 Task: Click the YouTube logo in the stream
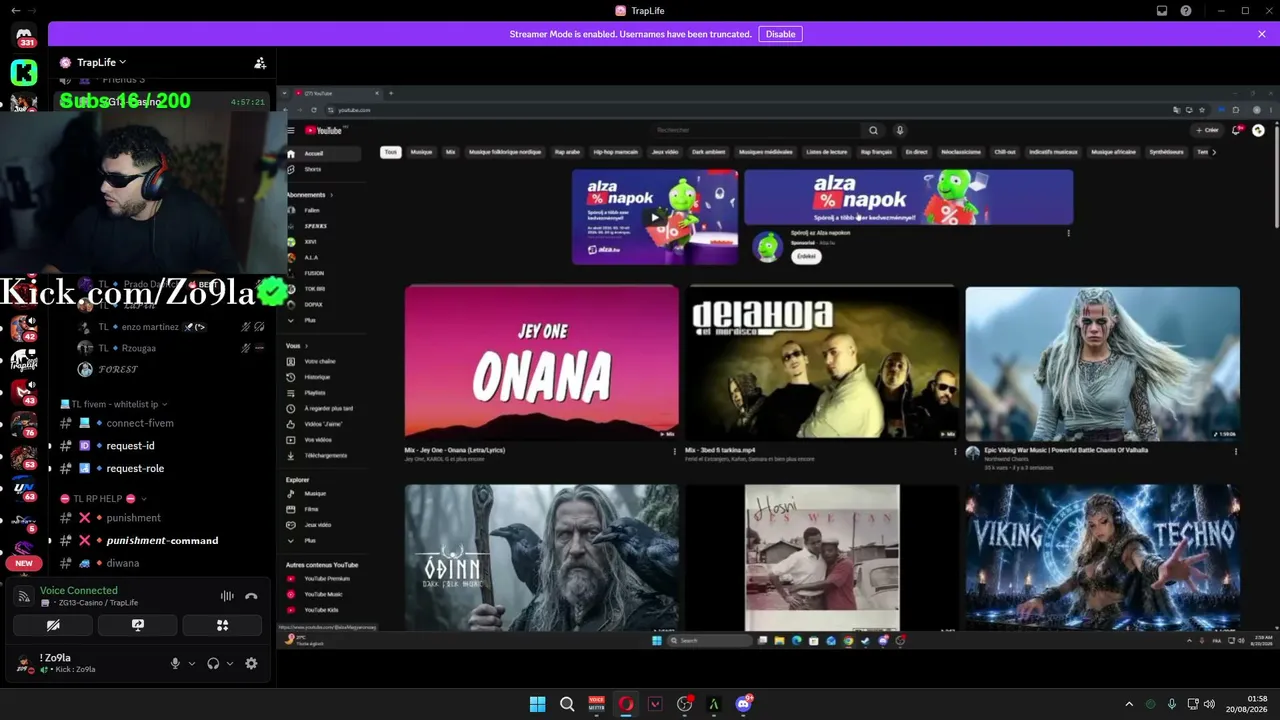coord(324,130)
